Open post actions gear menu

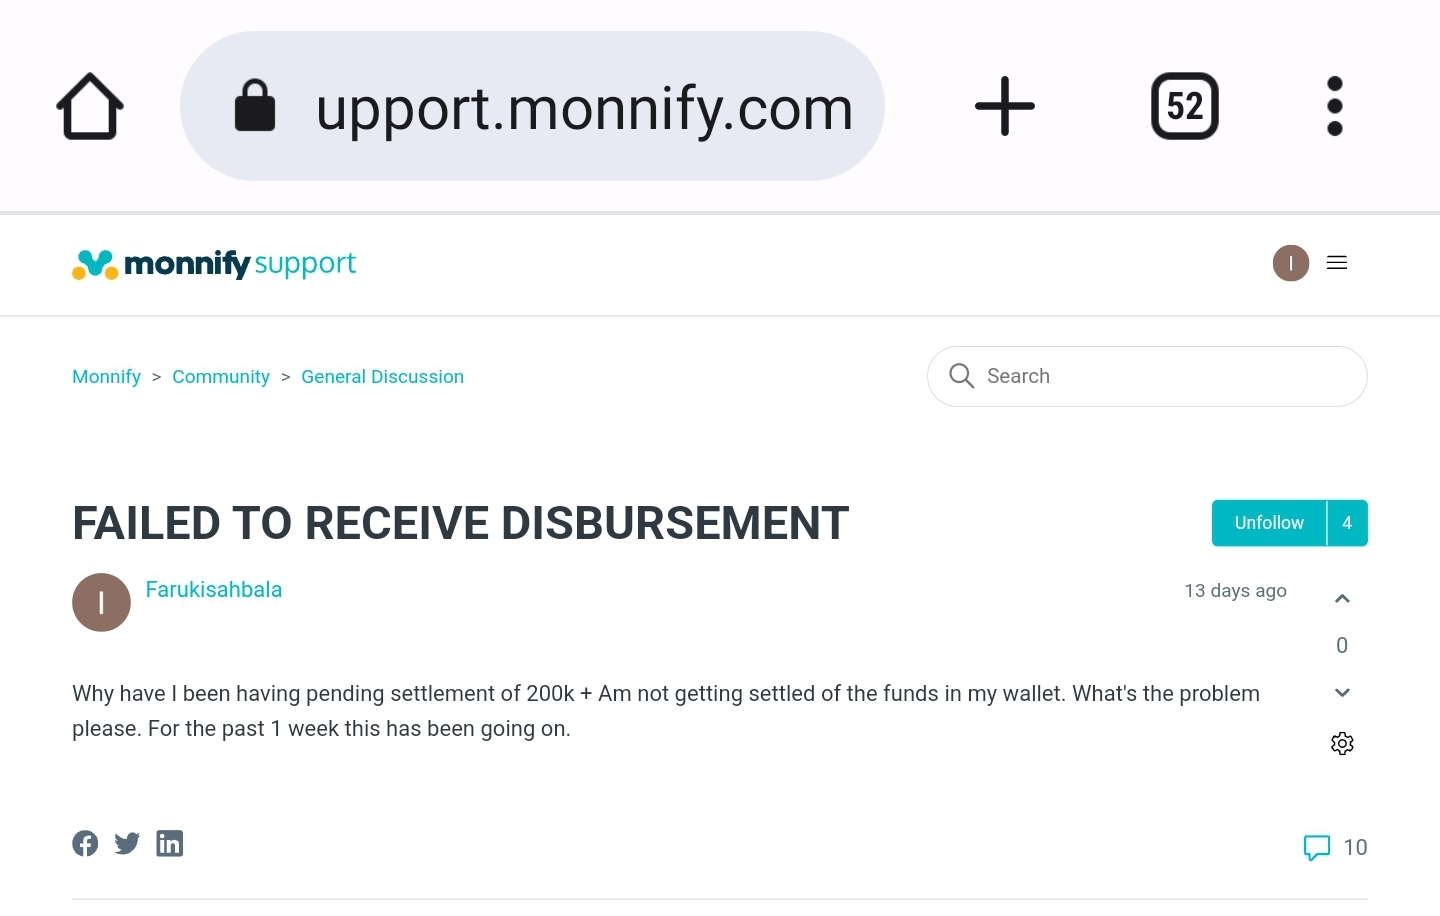(1342, 744)
